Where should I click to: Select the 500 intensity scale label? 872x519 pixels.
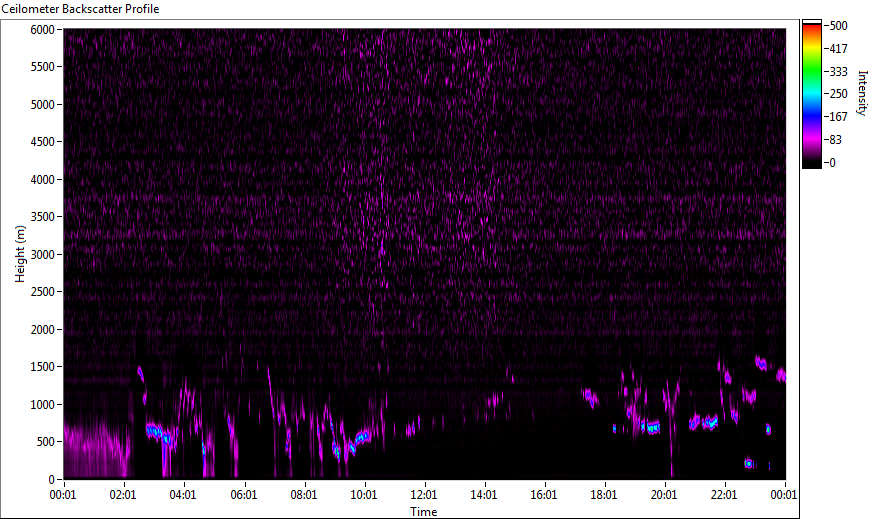(x=838, y=26)
